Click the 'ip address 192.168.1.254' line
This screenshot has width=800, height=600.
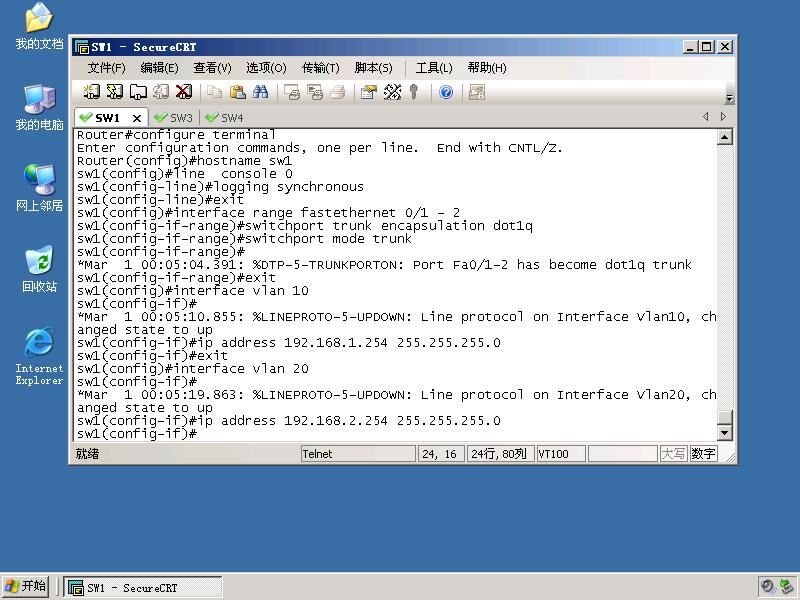289,343
